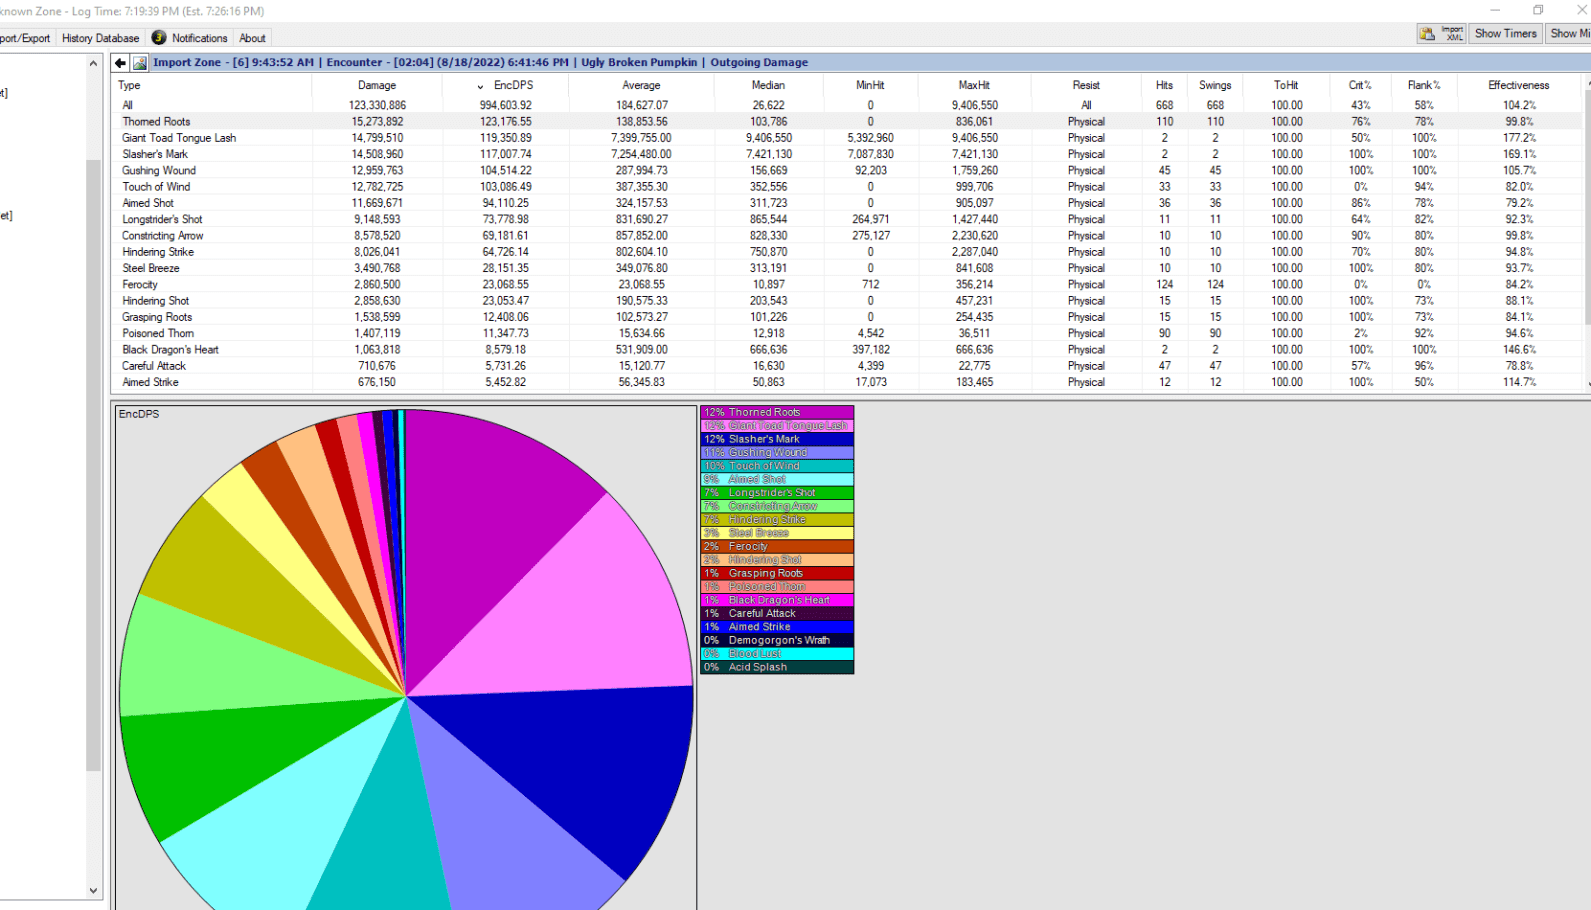
Task: Select the 'Aimed Shot' table row
Action: 848,203
